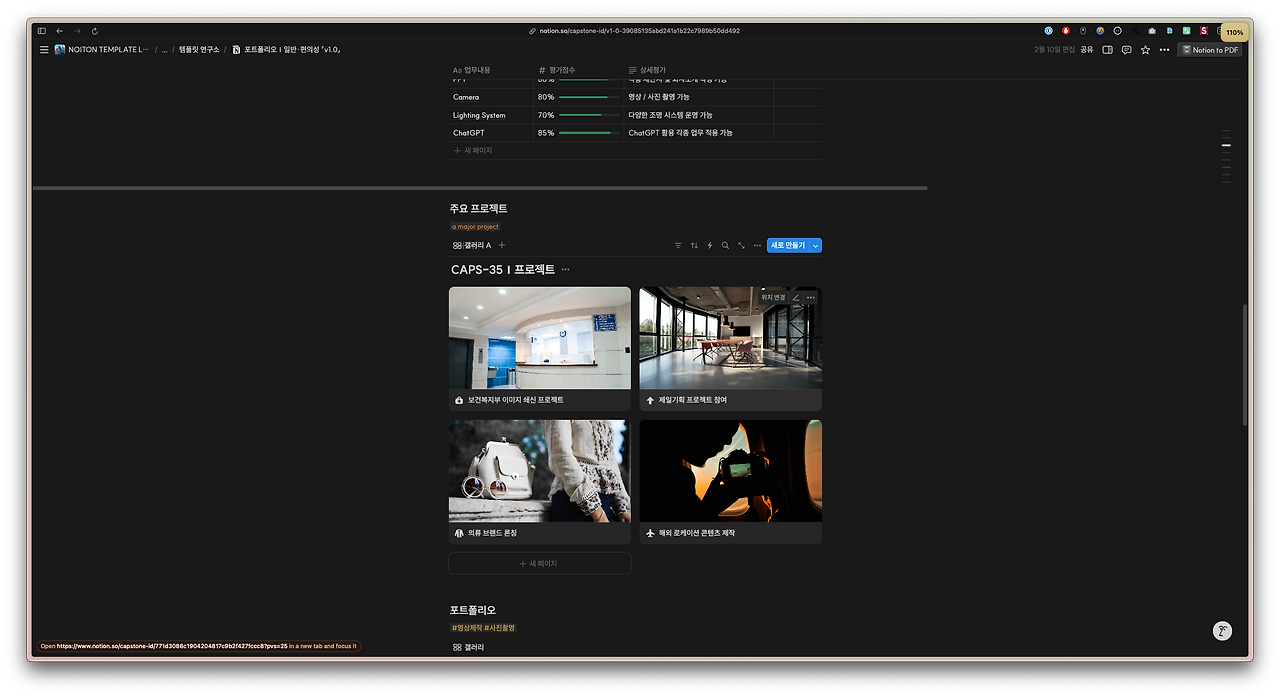
Task: Click the Notion to PDF extension icon
Action: tap(1210, 49)
